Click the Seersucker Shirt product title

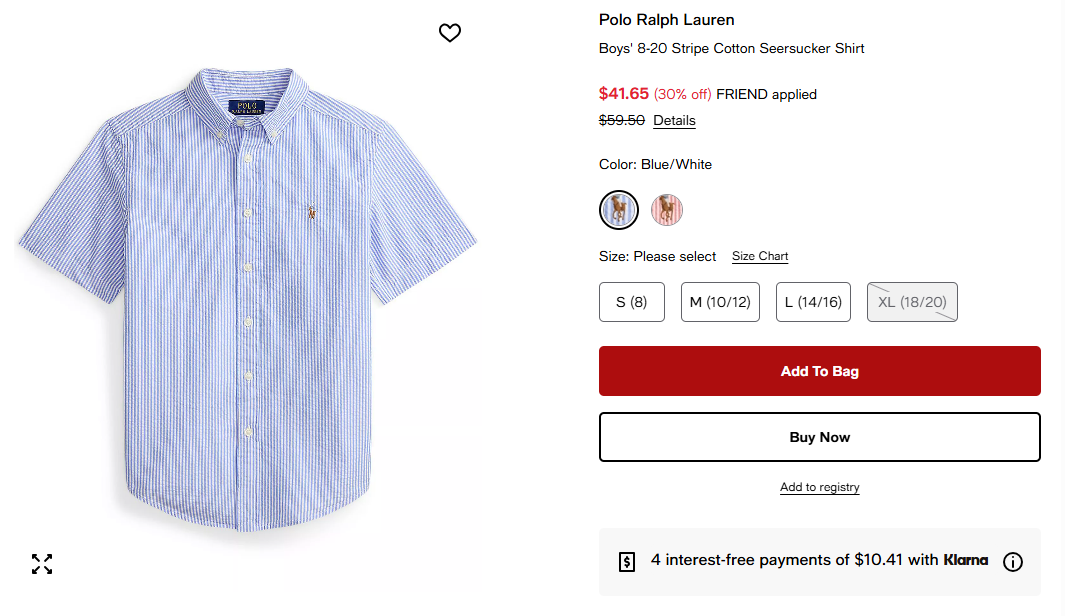point(731,48)
